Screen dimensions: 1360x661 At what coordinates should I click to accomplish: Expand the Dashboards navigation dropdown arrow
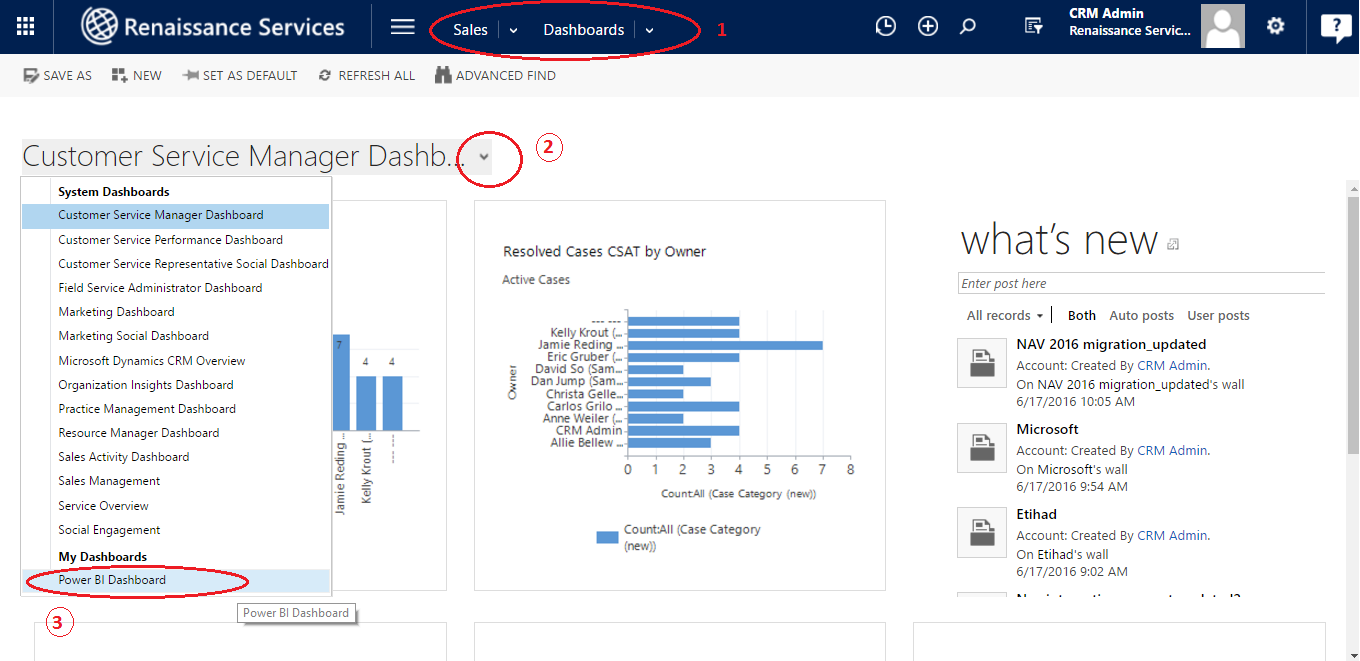tap(649, 30)
